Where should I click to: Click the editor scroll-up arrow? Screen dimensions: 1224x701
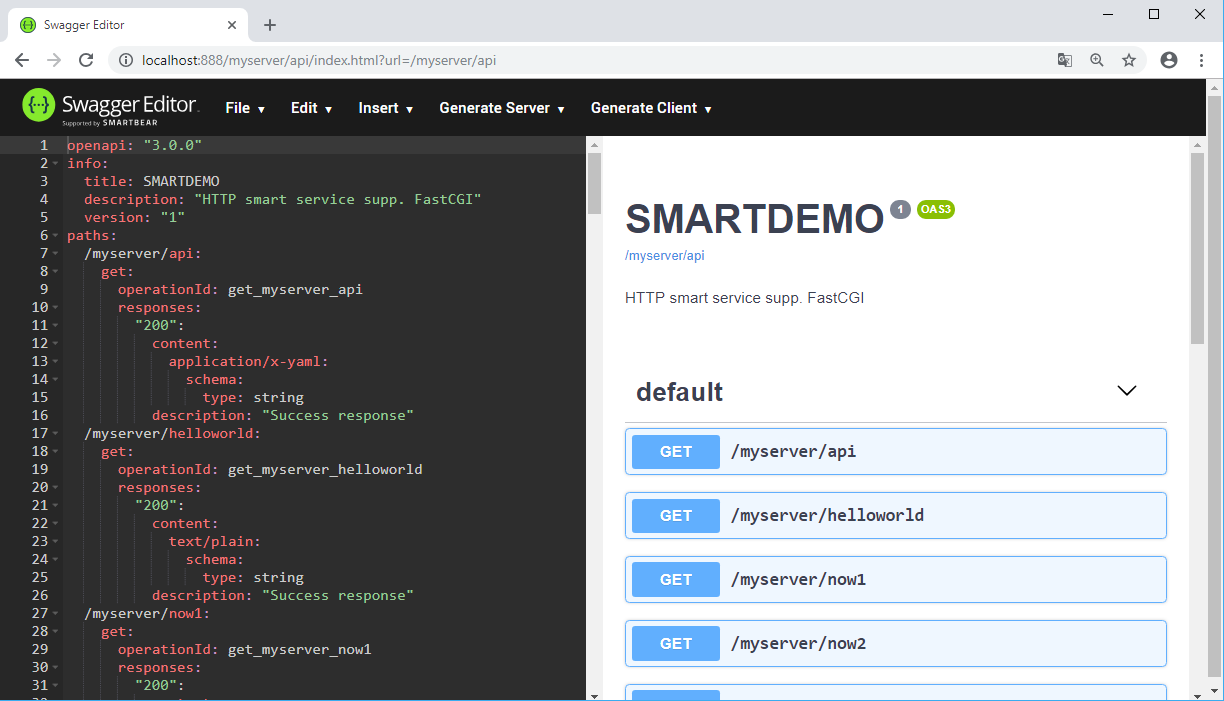[x=594, y=144]
